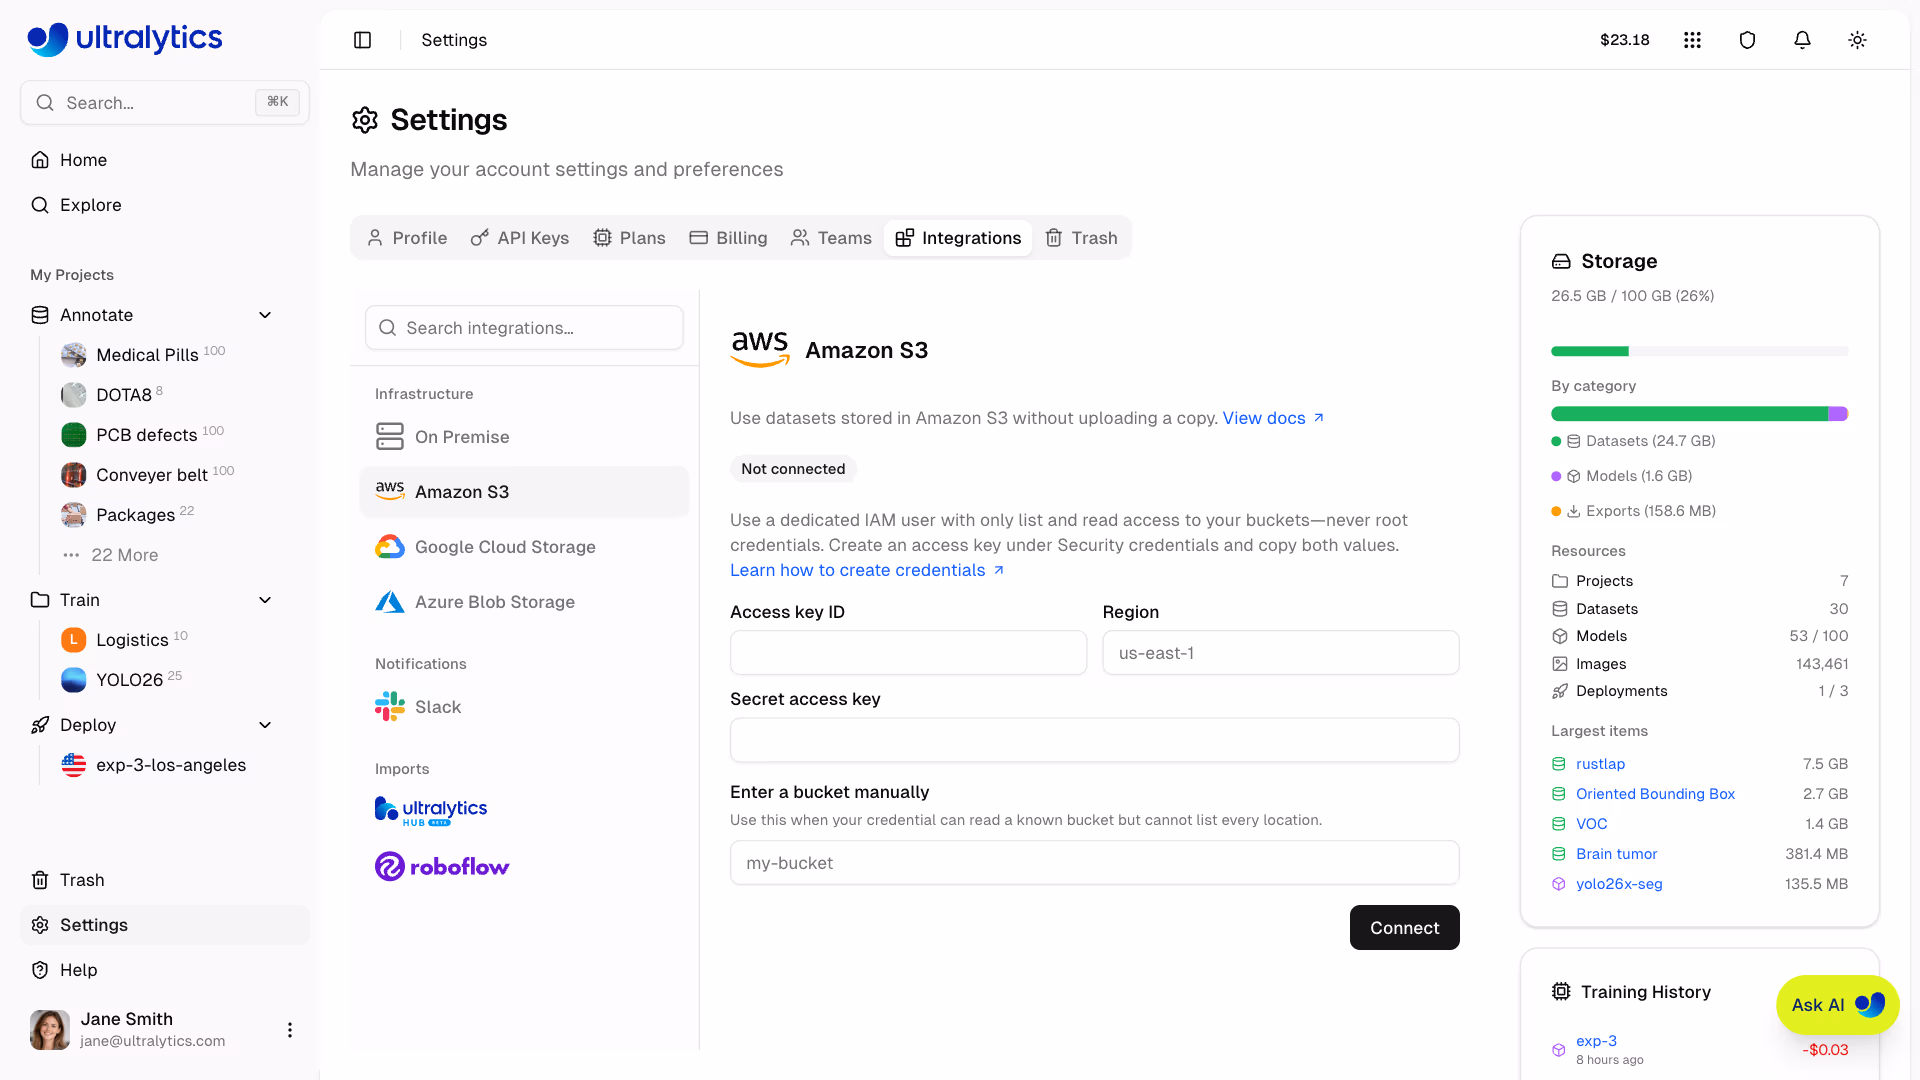Open Settings in sidebar
Image resolution: width=1920 pixels, height=1080 pixels.
[165, 925]
